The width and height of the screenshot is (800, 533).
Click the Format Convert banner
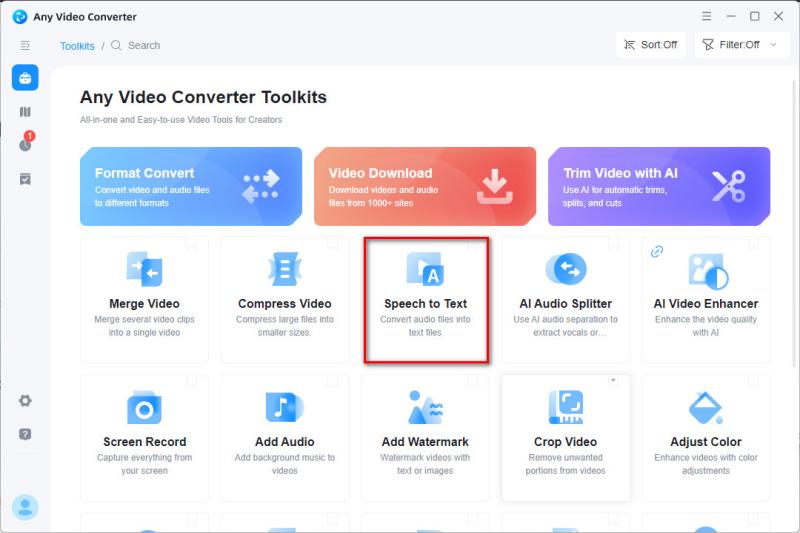[x=191, y=187]
